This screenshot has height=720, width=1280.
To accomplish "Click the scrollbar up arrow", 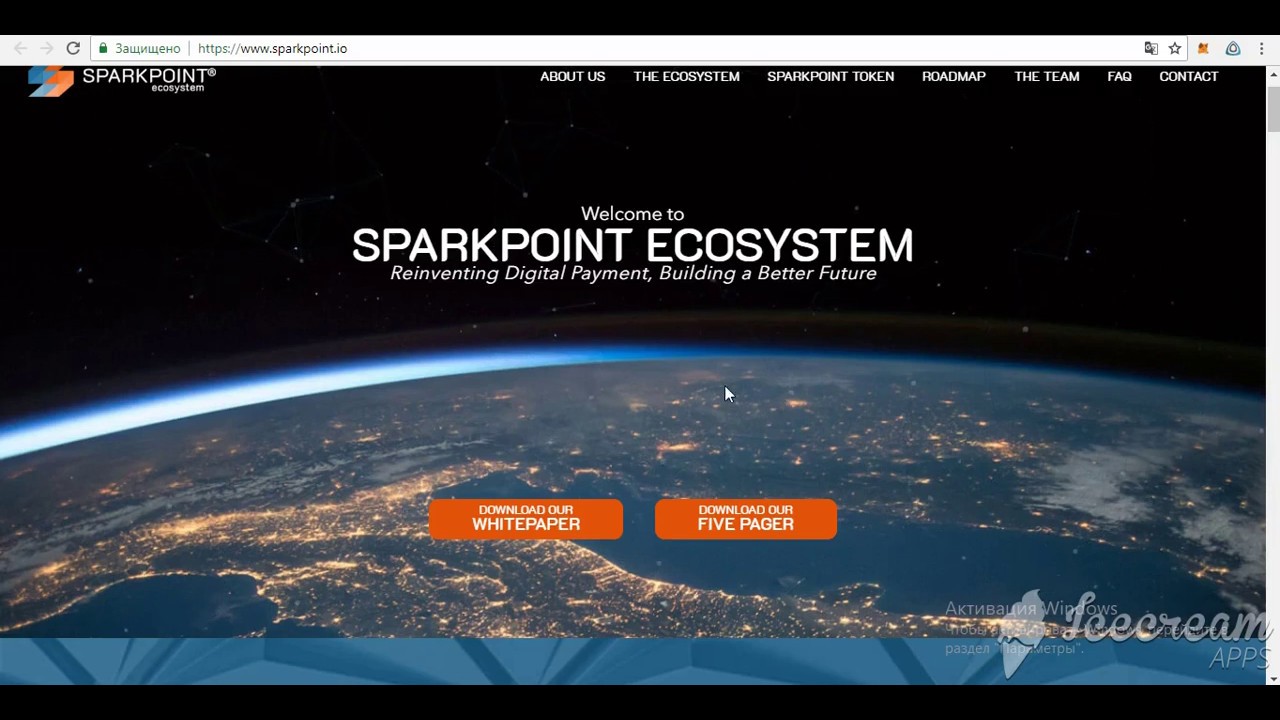I will coord(1273,73).
